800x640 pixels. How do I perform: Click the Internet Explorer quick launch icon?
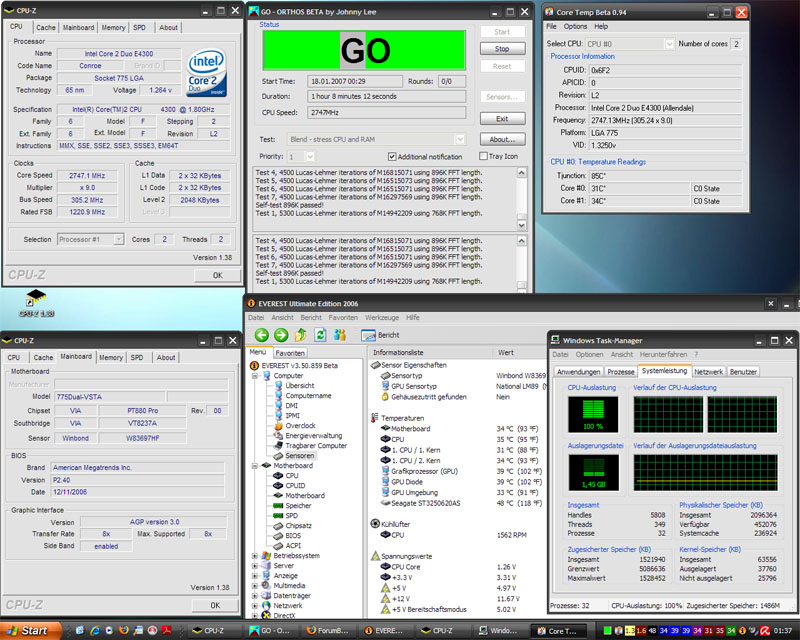tap(95, 631)
